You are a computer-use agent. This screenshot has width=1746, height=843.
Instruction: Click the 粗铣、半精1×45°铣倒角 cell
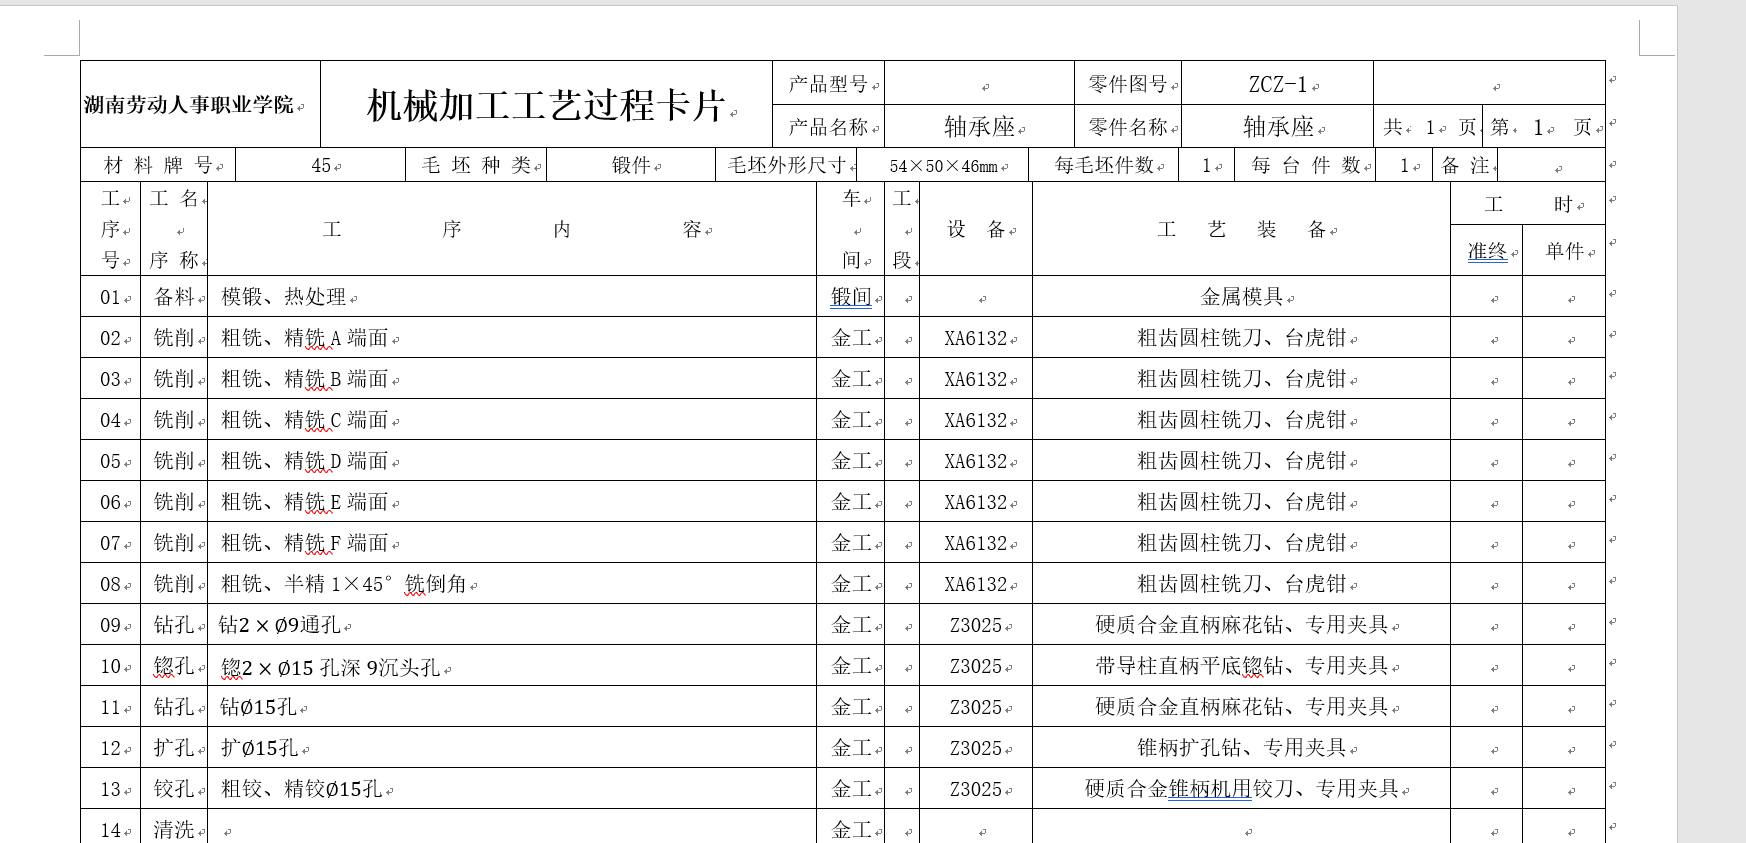512,584
